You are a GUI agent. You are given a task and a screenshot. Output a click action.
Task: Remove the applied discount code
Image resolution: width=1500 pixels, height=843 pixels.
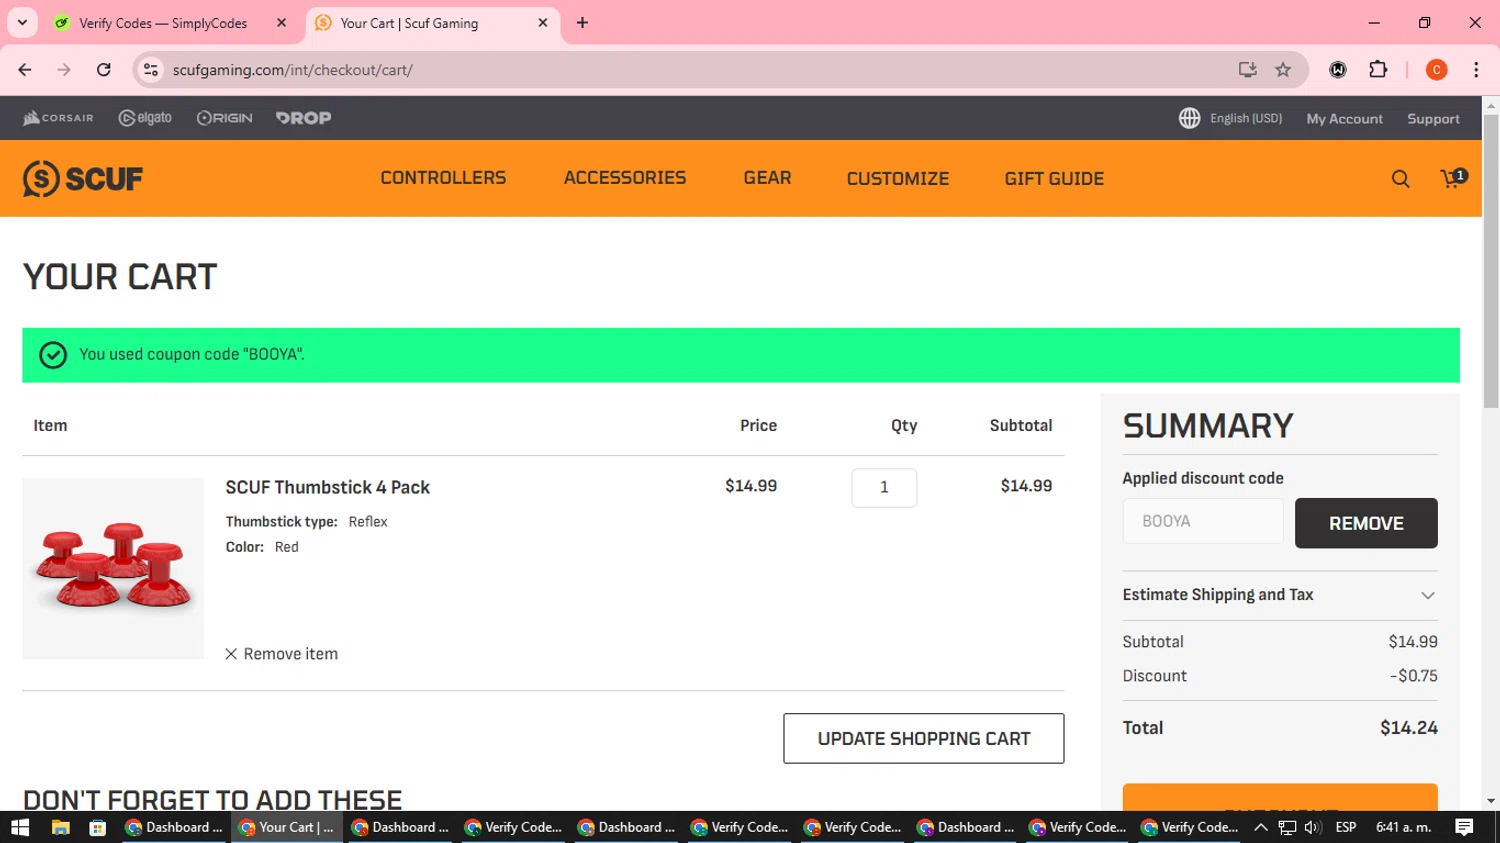click(x=1366, y=523)
